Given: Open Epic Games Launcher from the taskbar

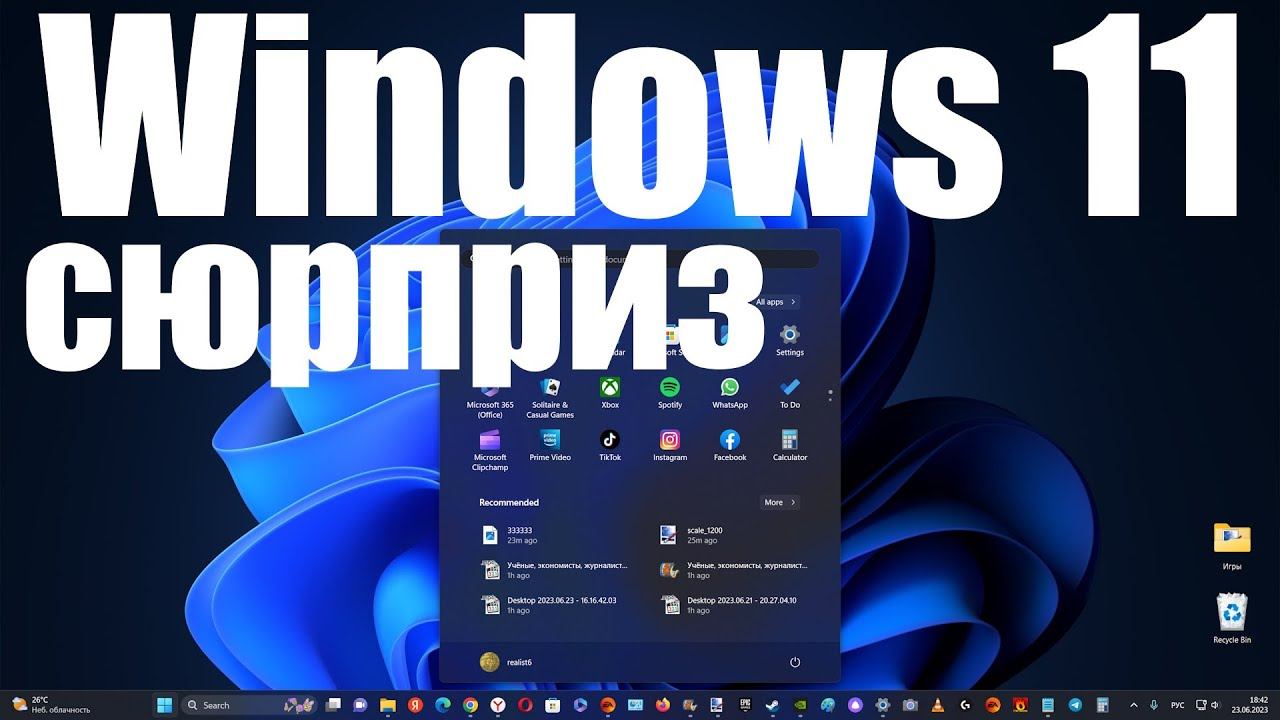Looking at the screenshot, I should pyautogui.click(x=745, y=705).
